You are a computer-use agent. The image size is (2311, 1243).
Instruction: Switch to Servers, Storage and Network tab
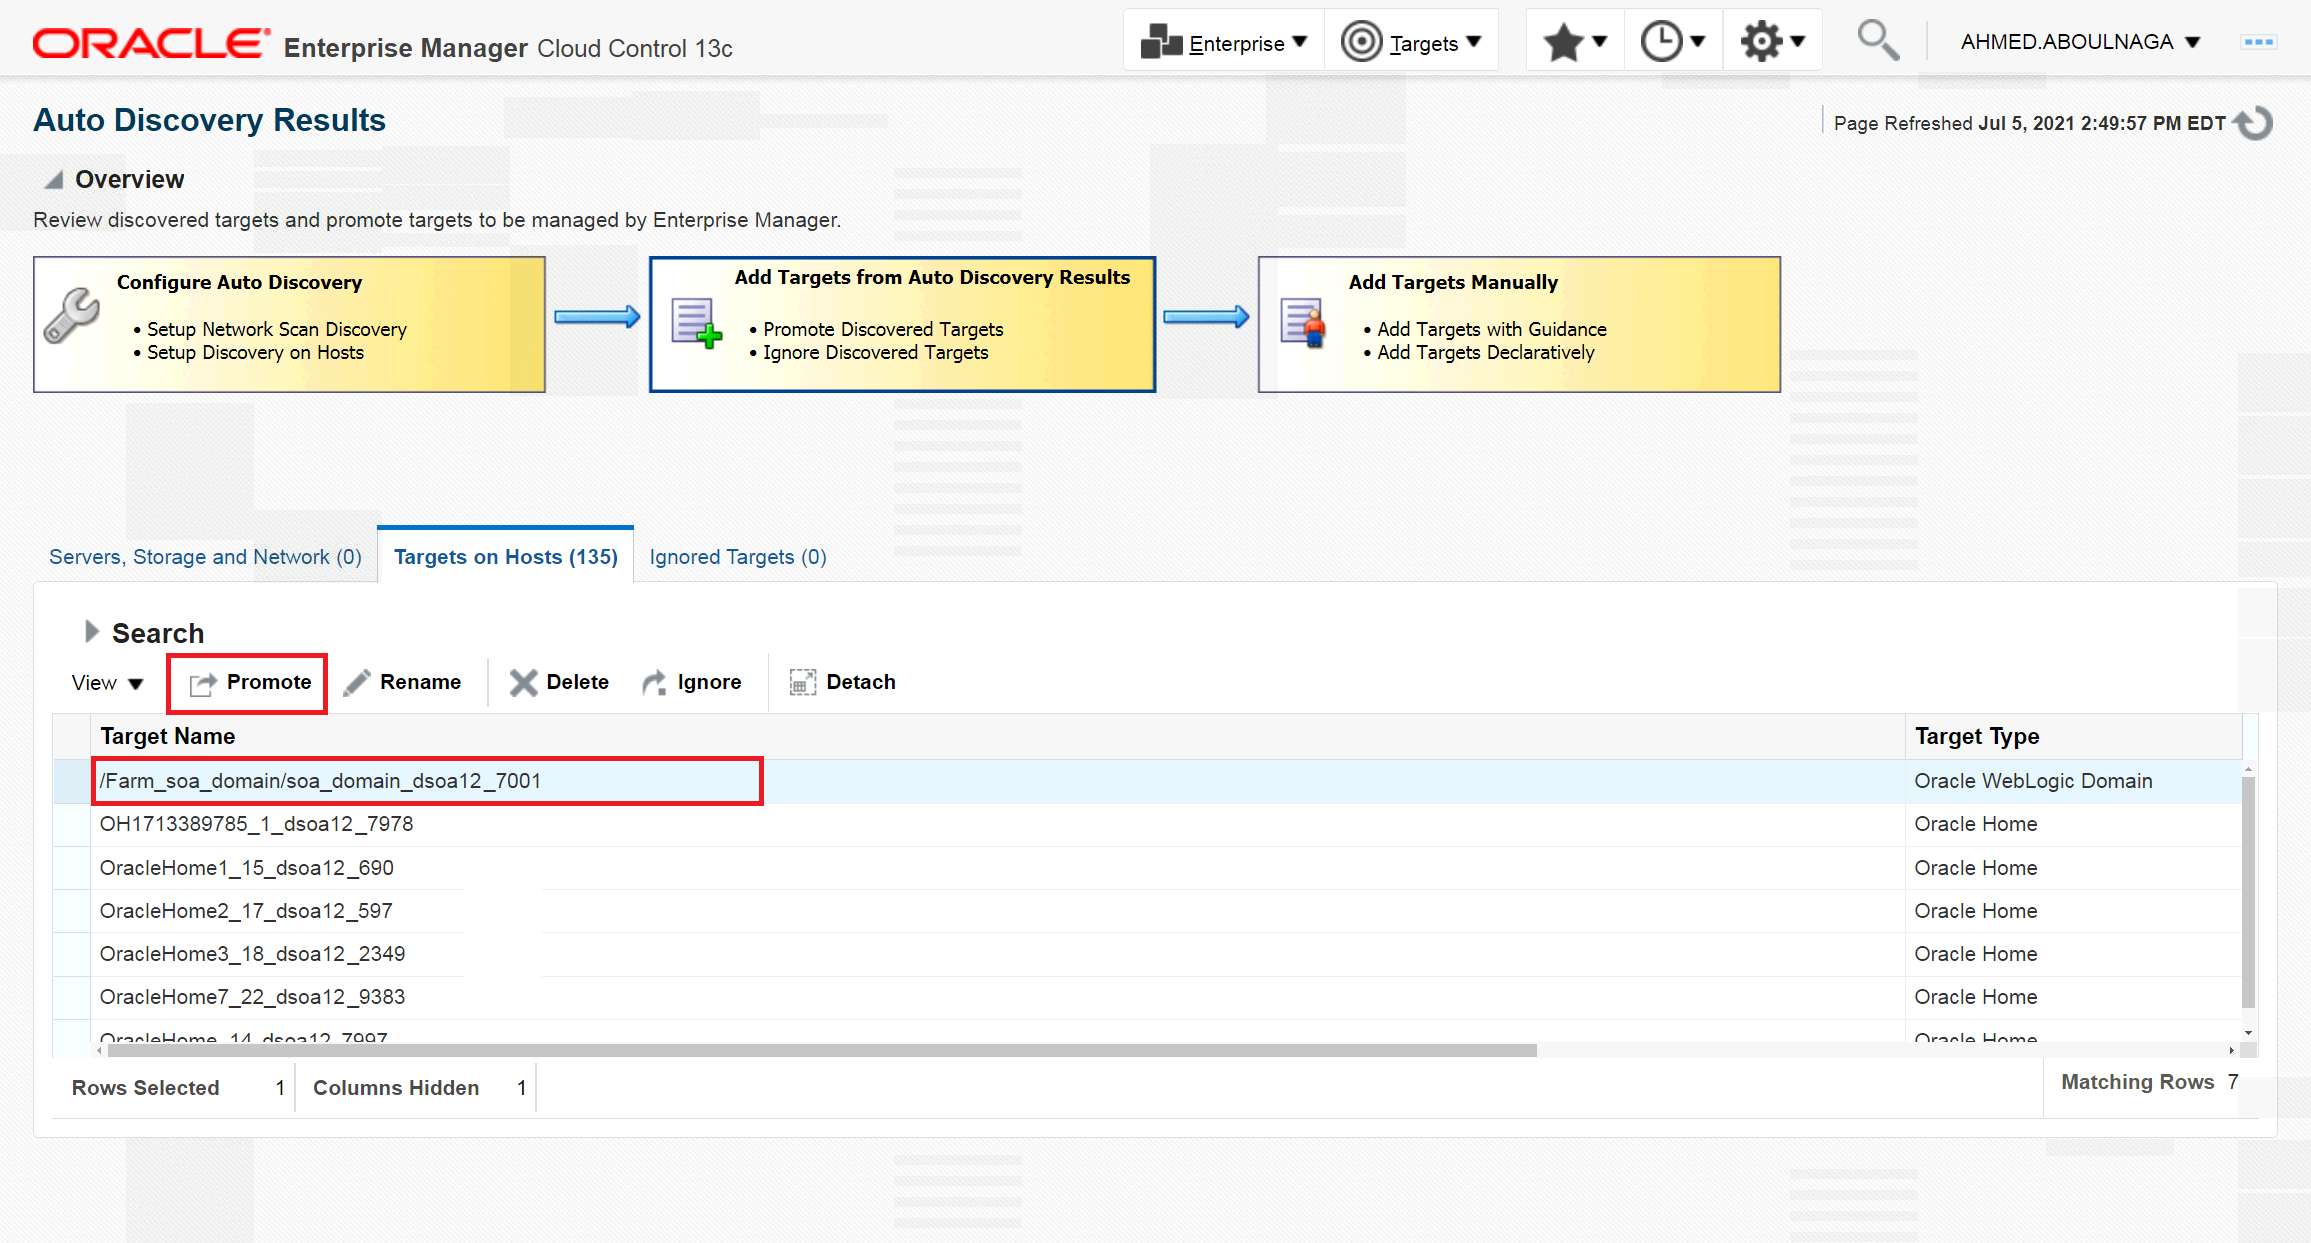pos(205,557)
